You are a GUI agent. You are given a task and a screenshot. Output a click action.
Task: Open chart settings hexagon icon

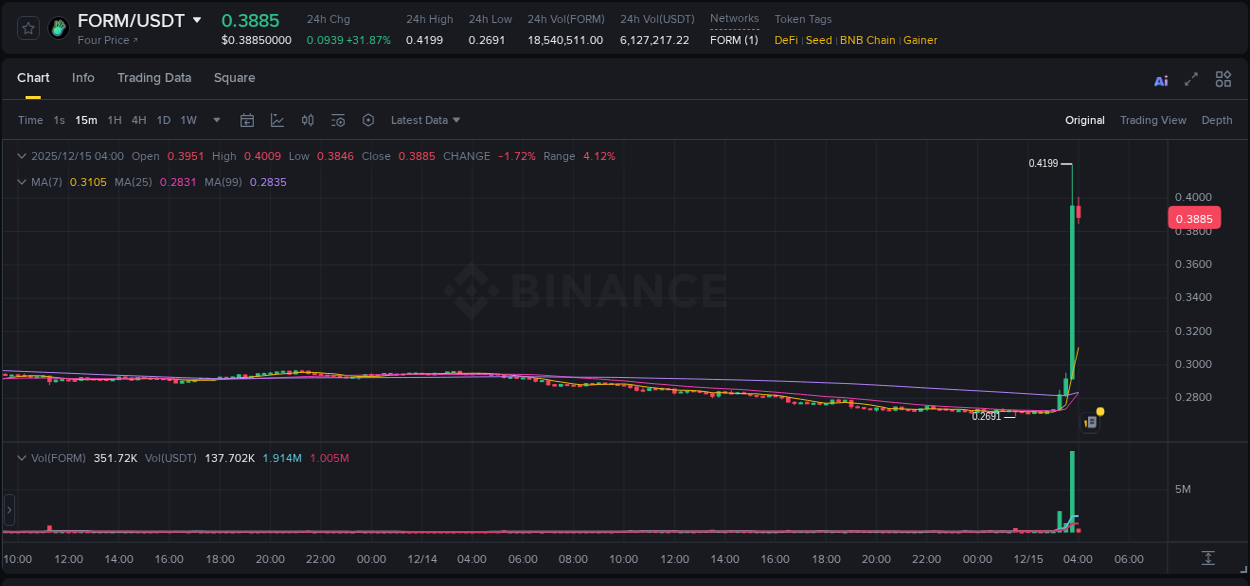pyautogui.click(x=368, y=119)
